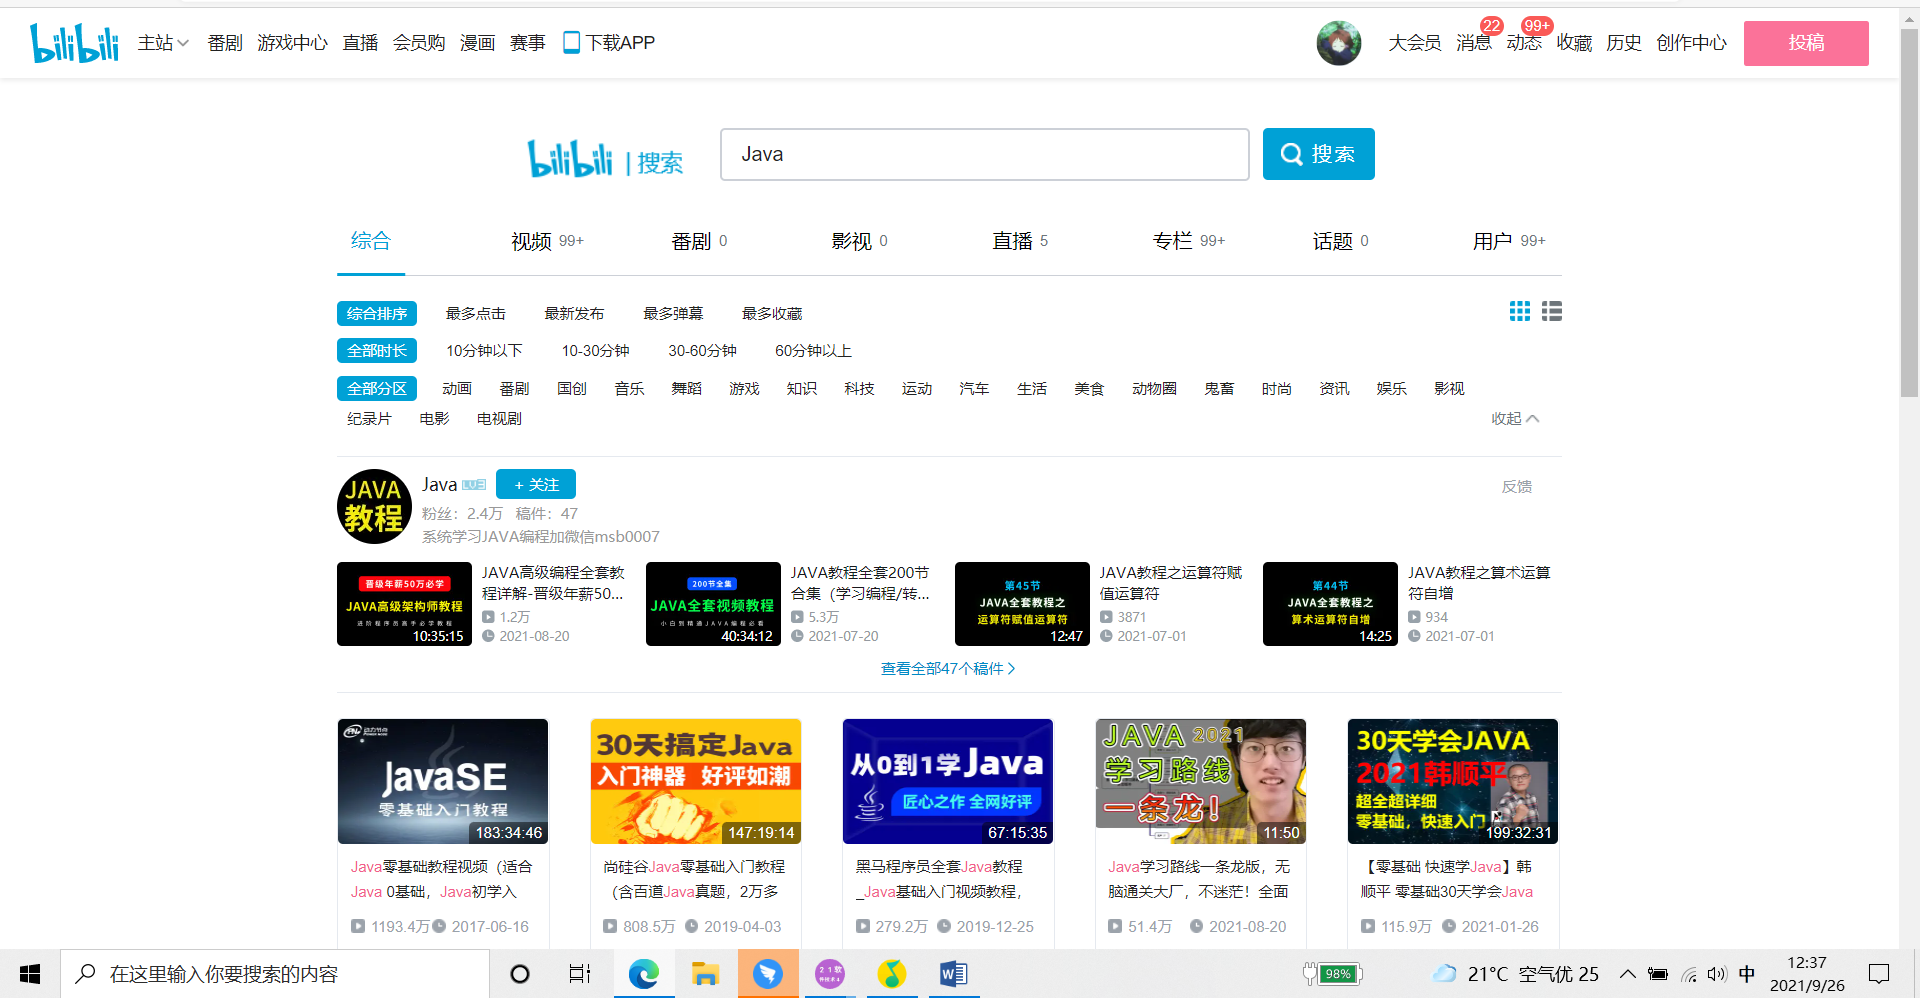
Task: Open JAVA 2021 学习路线 video thumbnail
Action: (x=1201, y=781)
